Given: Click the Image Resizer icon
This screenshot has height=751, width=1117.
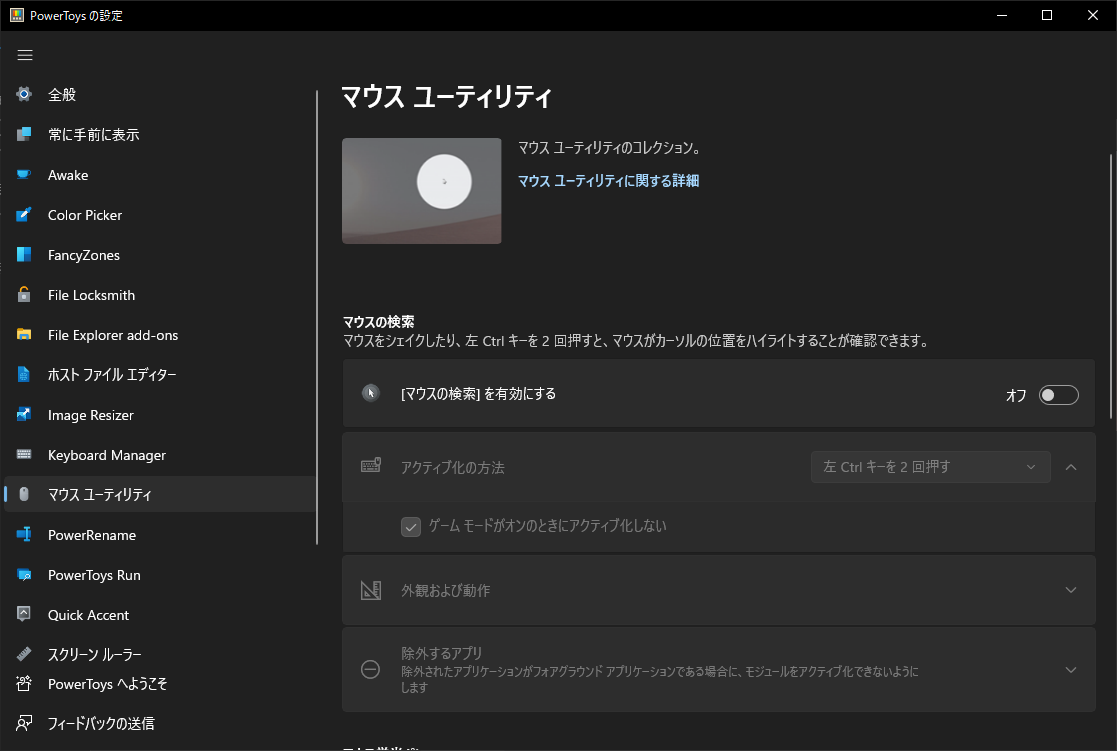Looking at the screenshot, I should [24, 415].
